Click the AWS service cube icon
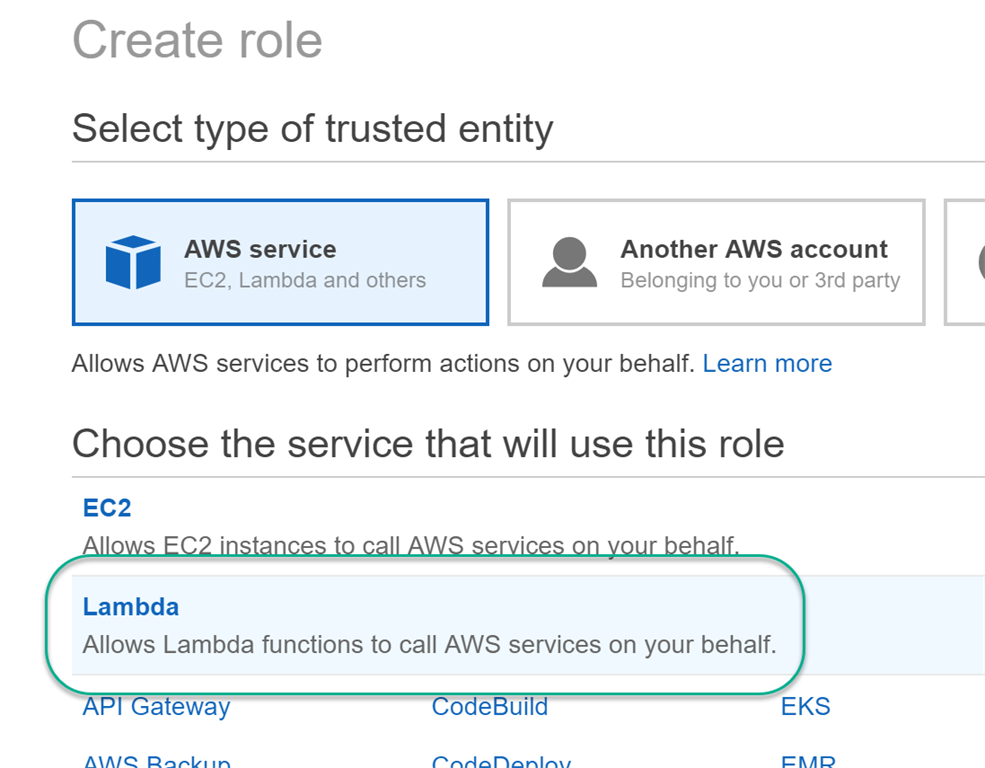The width and height of the screenshot is (985, 768). (131, 262)
